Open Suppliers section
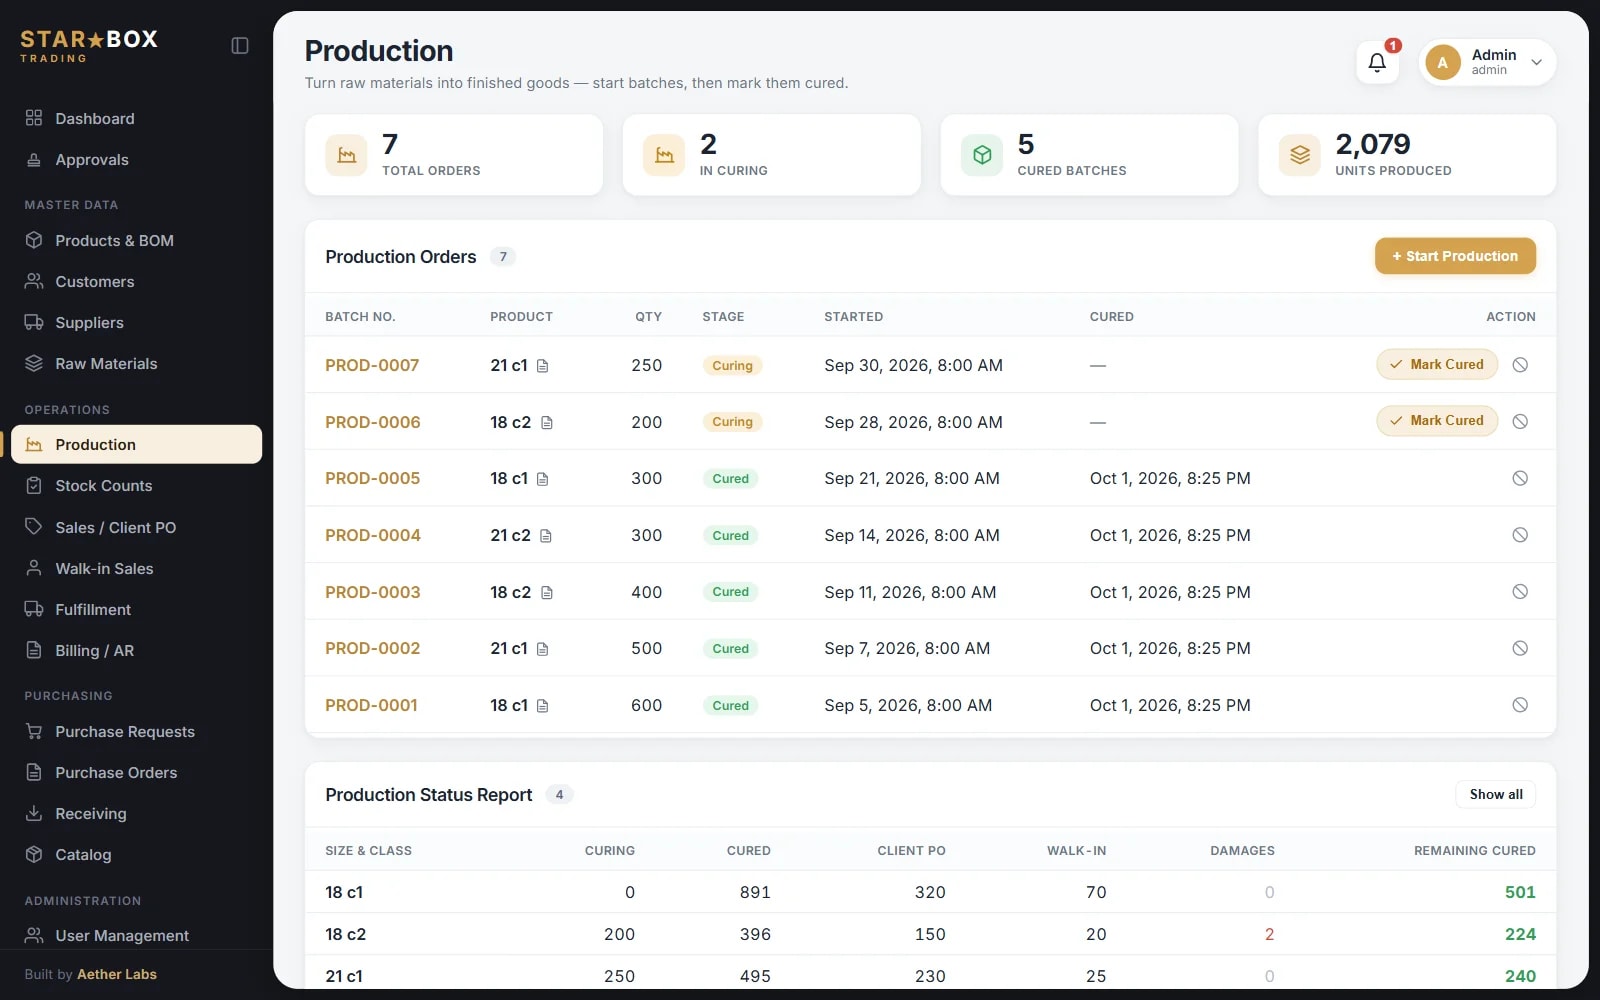Viewport: 1600px width, 1000px height. (136, 322)
